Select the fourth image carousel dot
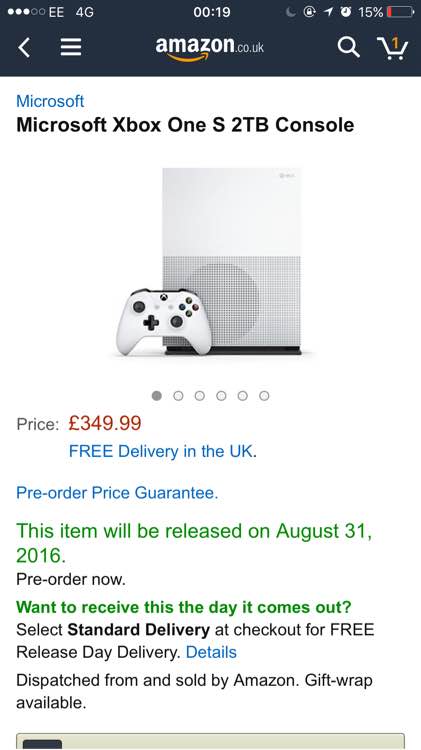This screenshot has height=750, width=421. tap(221, 396)
